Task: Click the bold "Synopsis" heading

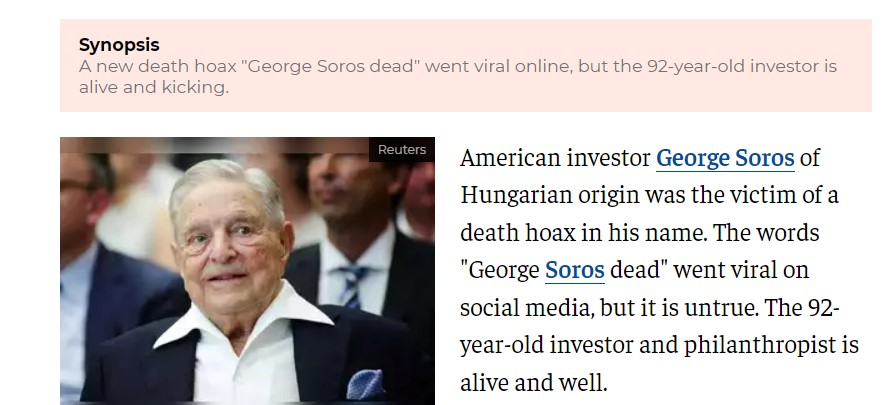Action: tap(119, 45)
